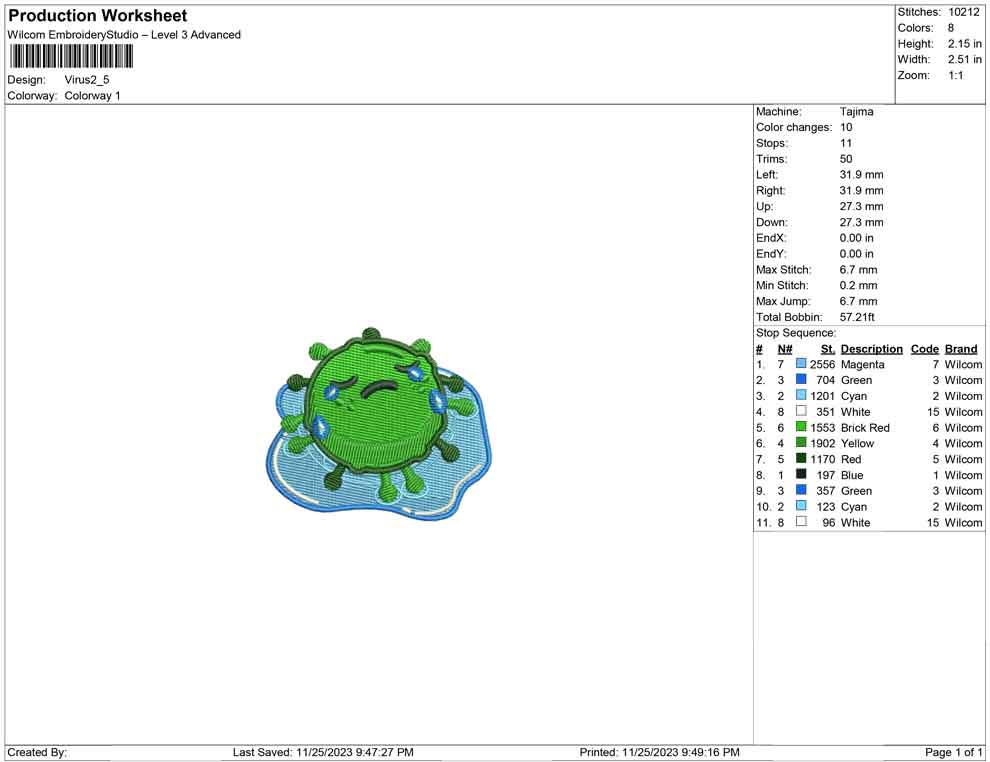Click the stop 8 Blue swatch

(801, 474)
